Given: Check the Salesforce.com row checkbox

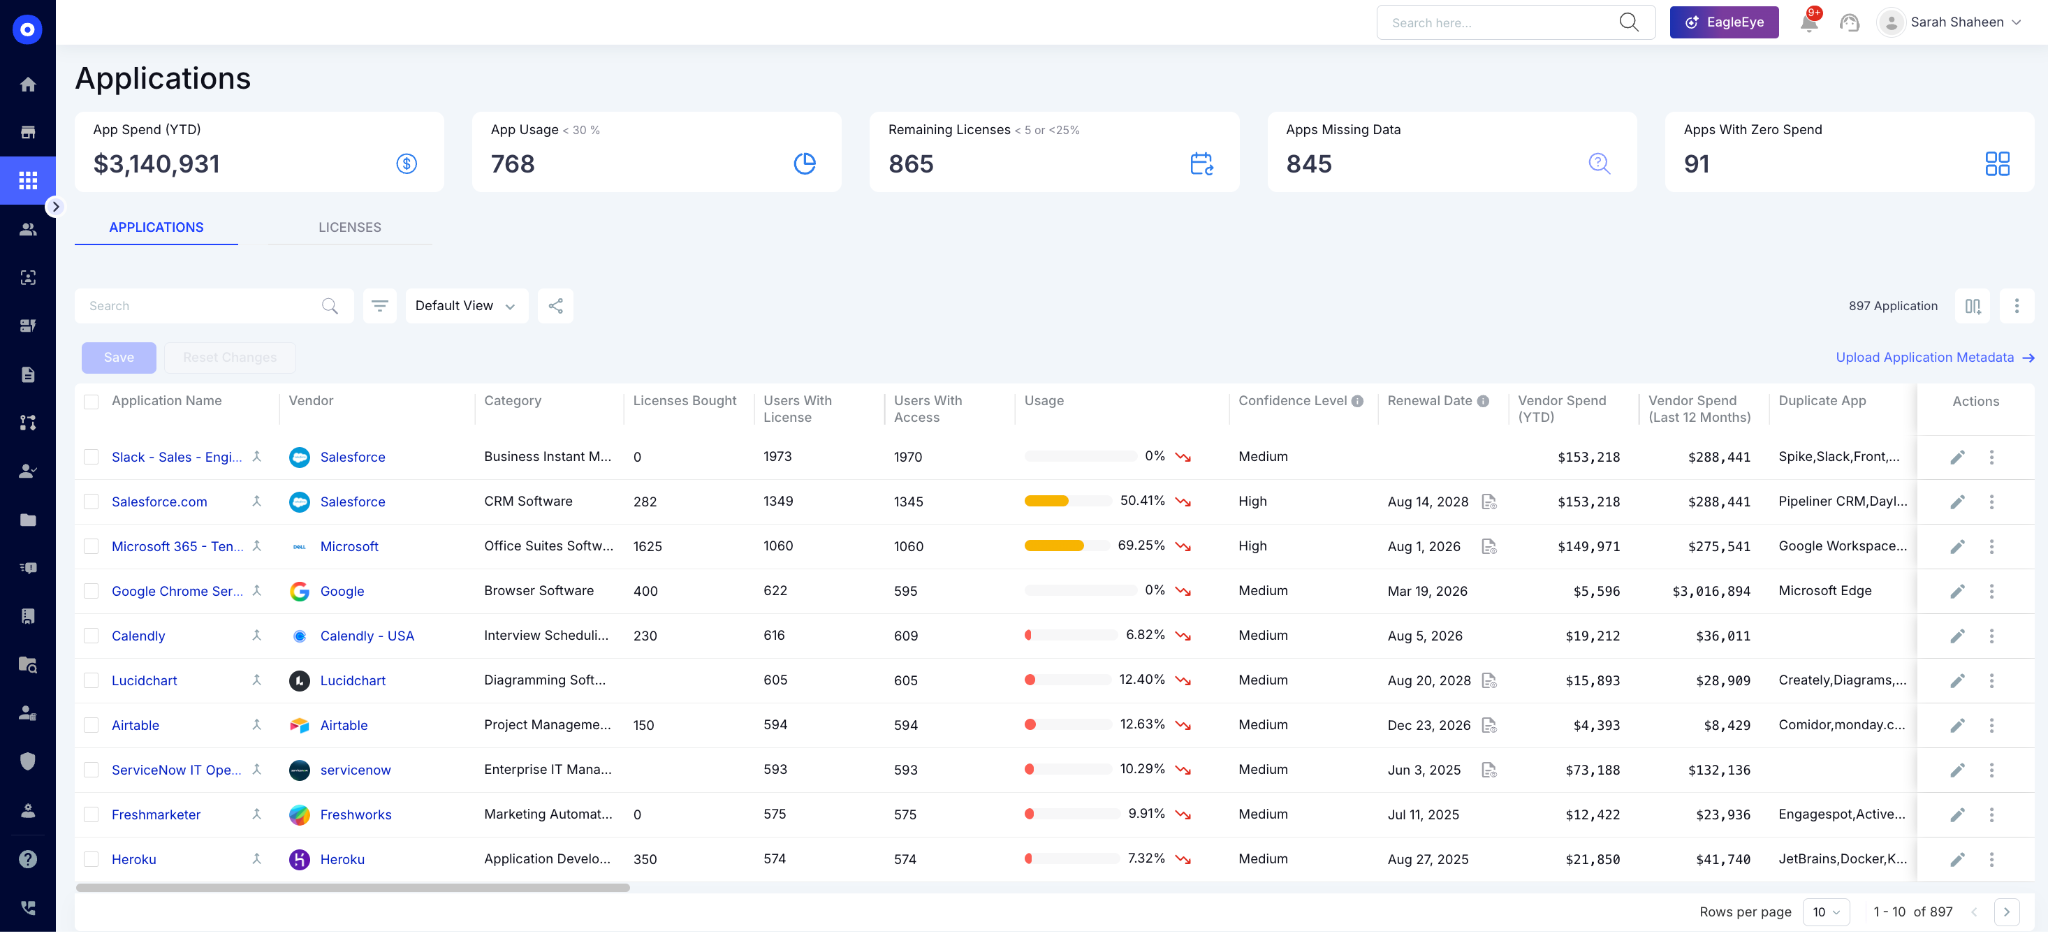Looking at the screenshot, I should [92, 502].
